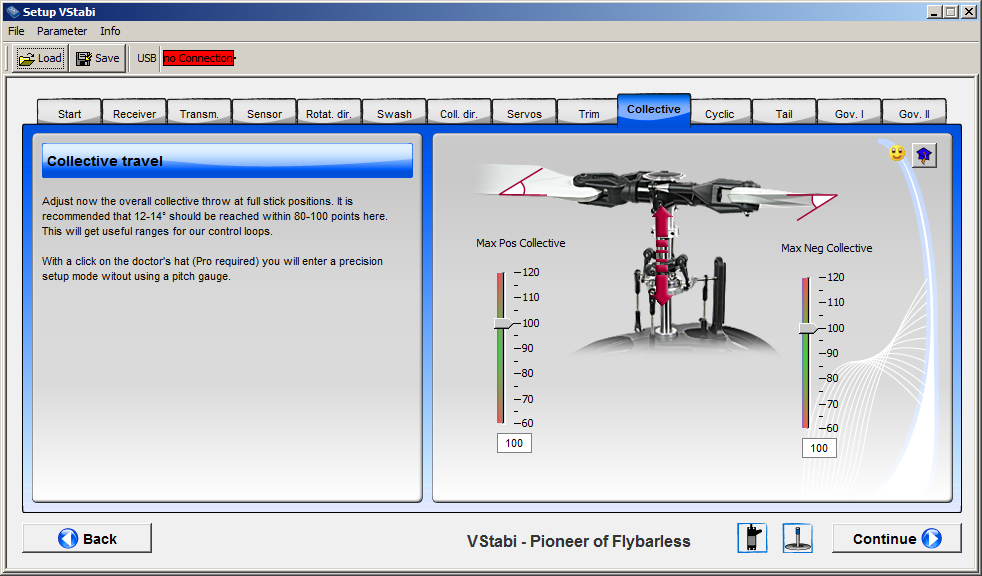Click the stick icon near Continue

point(797,538)
